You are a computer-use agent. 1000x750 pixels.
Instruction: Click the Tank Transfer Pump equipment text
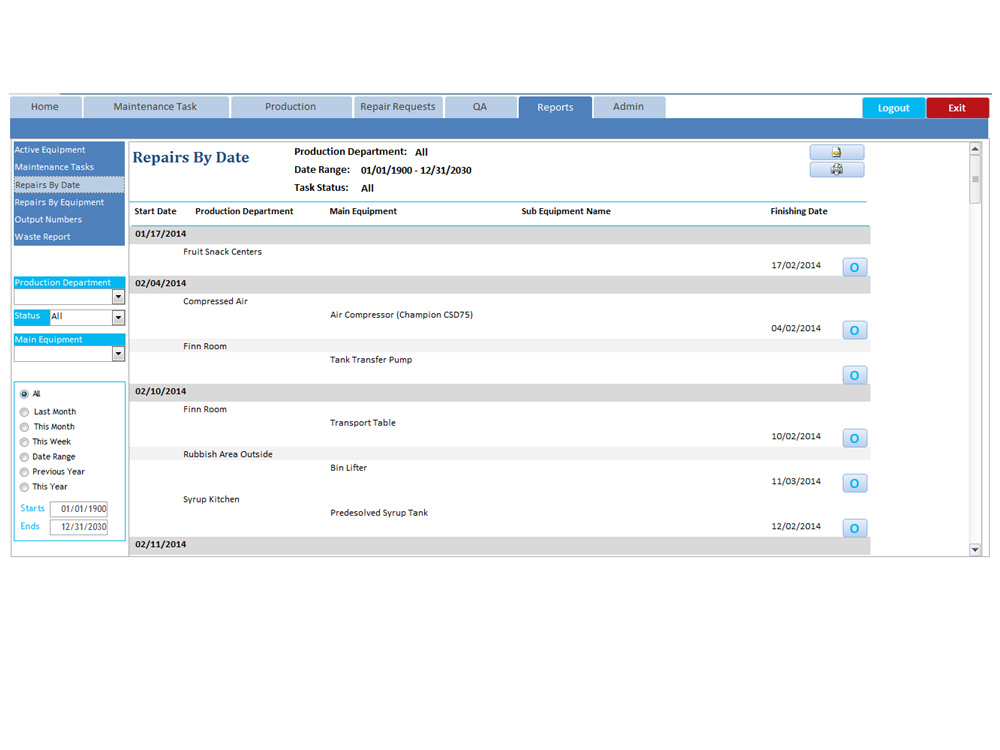coord(371,360)
